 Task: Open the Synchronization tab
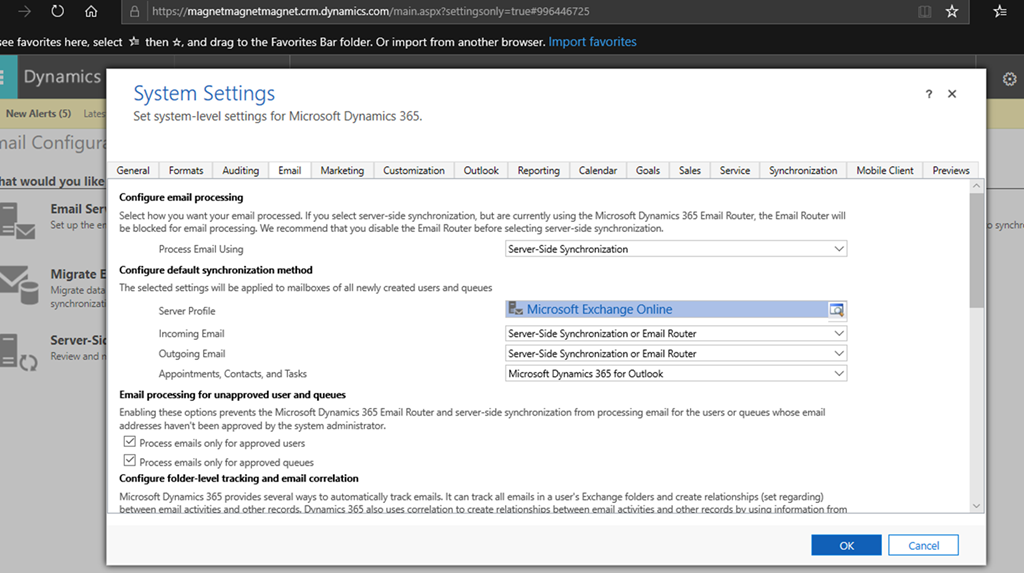(802, 171)
